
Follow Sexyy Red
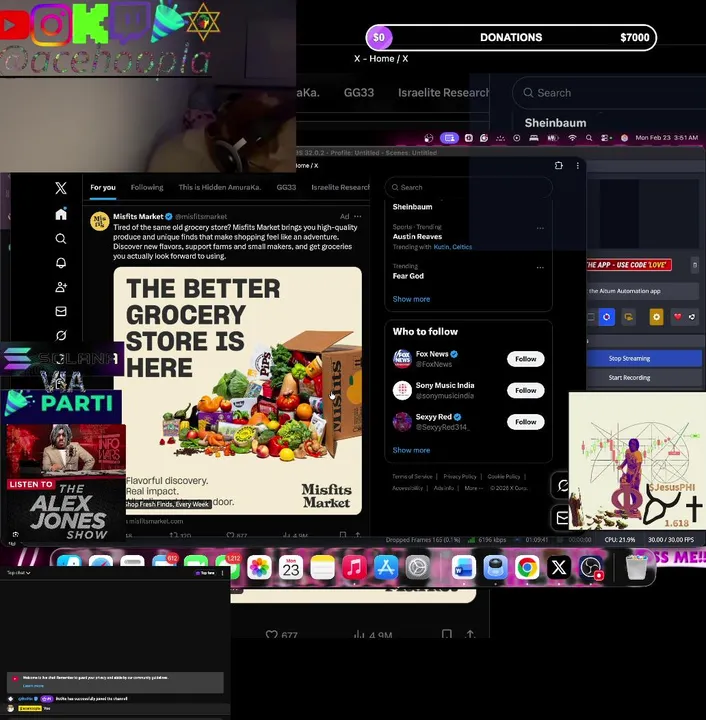tap(526, 422)
